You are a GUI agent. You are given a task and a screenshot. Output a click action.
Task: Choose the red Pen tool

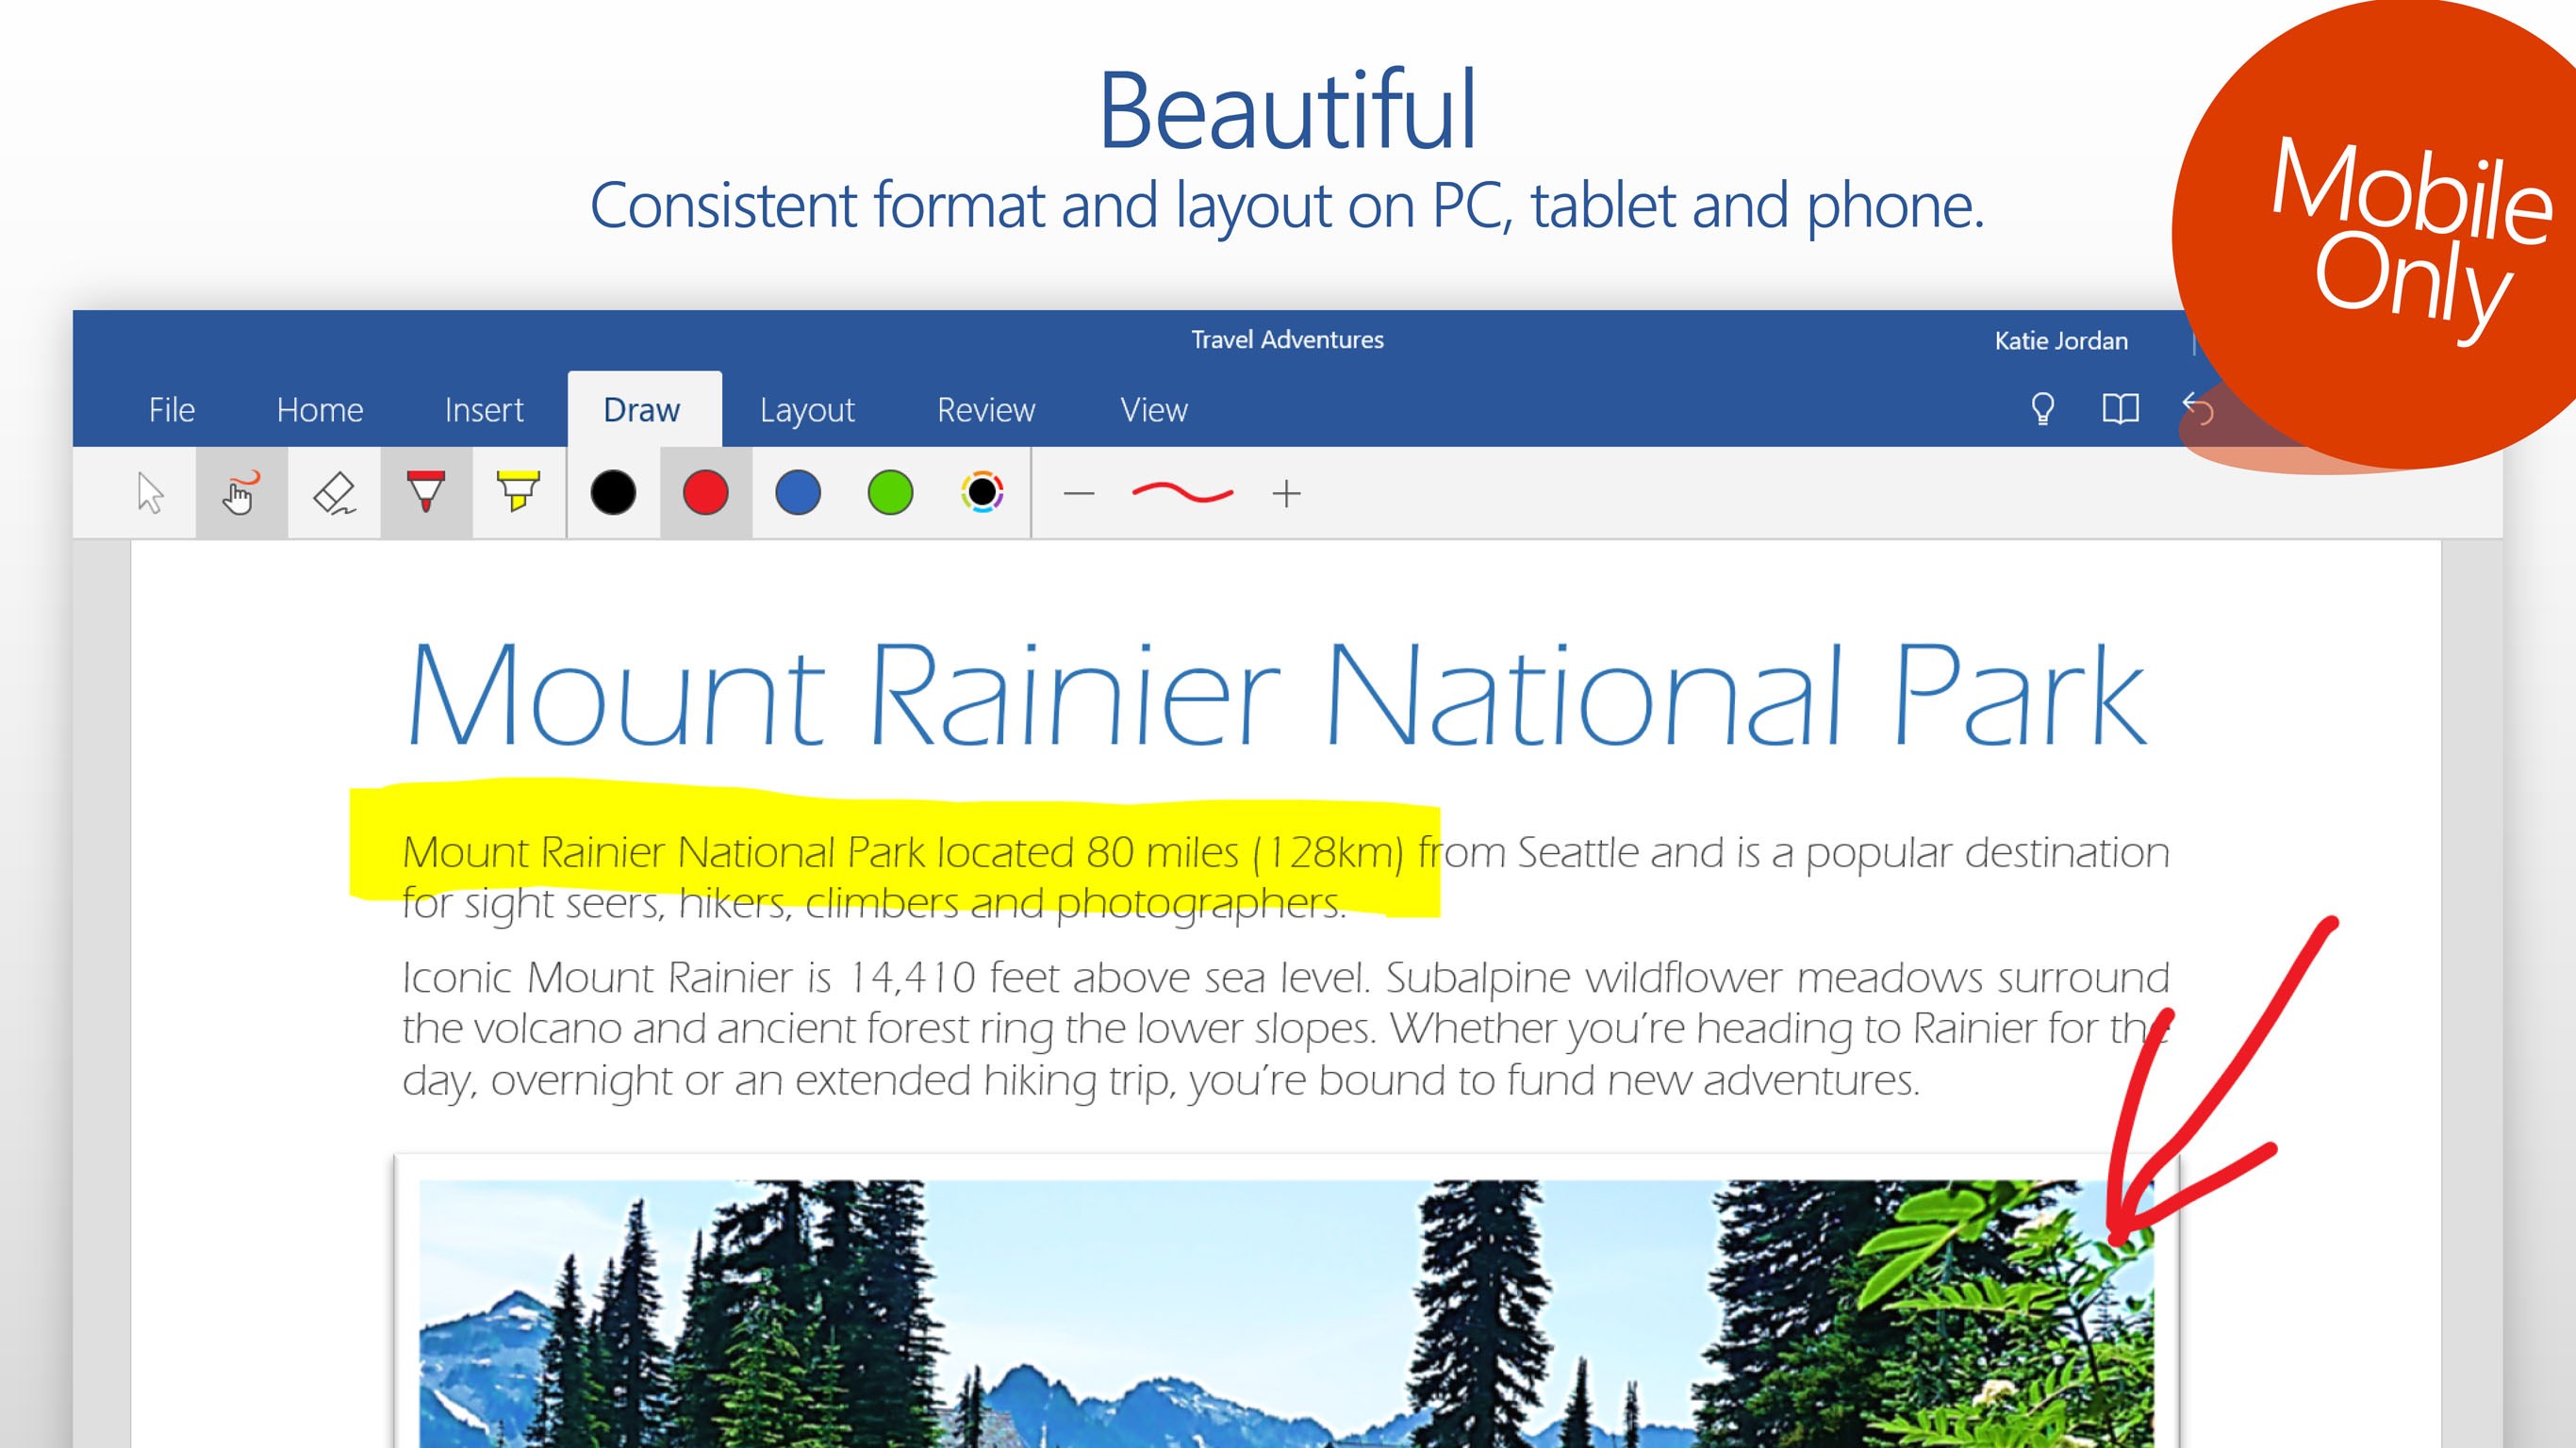pos(426,493)
